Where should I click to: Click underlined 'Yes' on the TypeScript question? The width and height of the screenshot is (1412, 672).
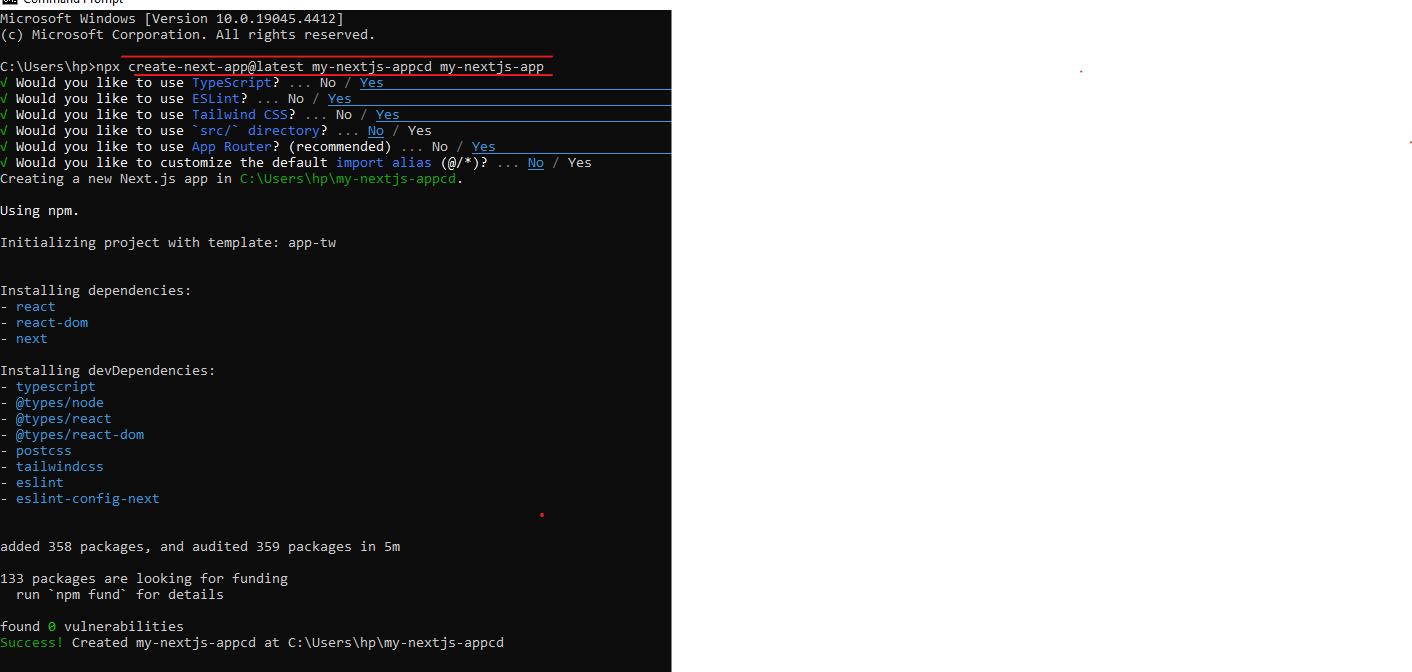pos(372,83)
